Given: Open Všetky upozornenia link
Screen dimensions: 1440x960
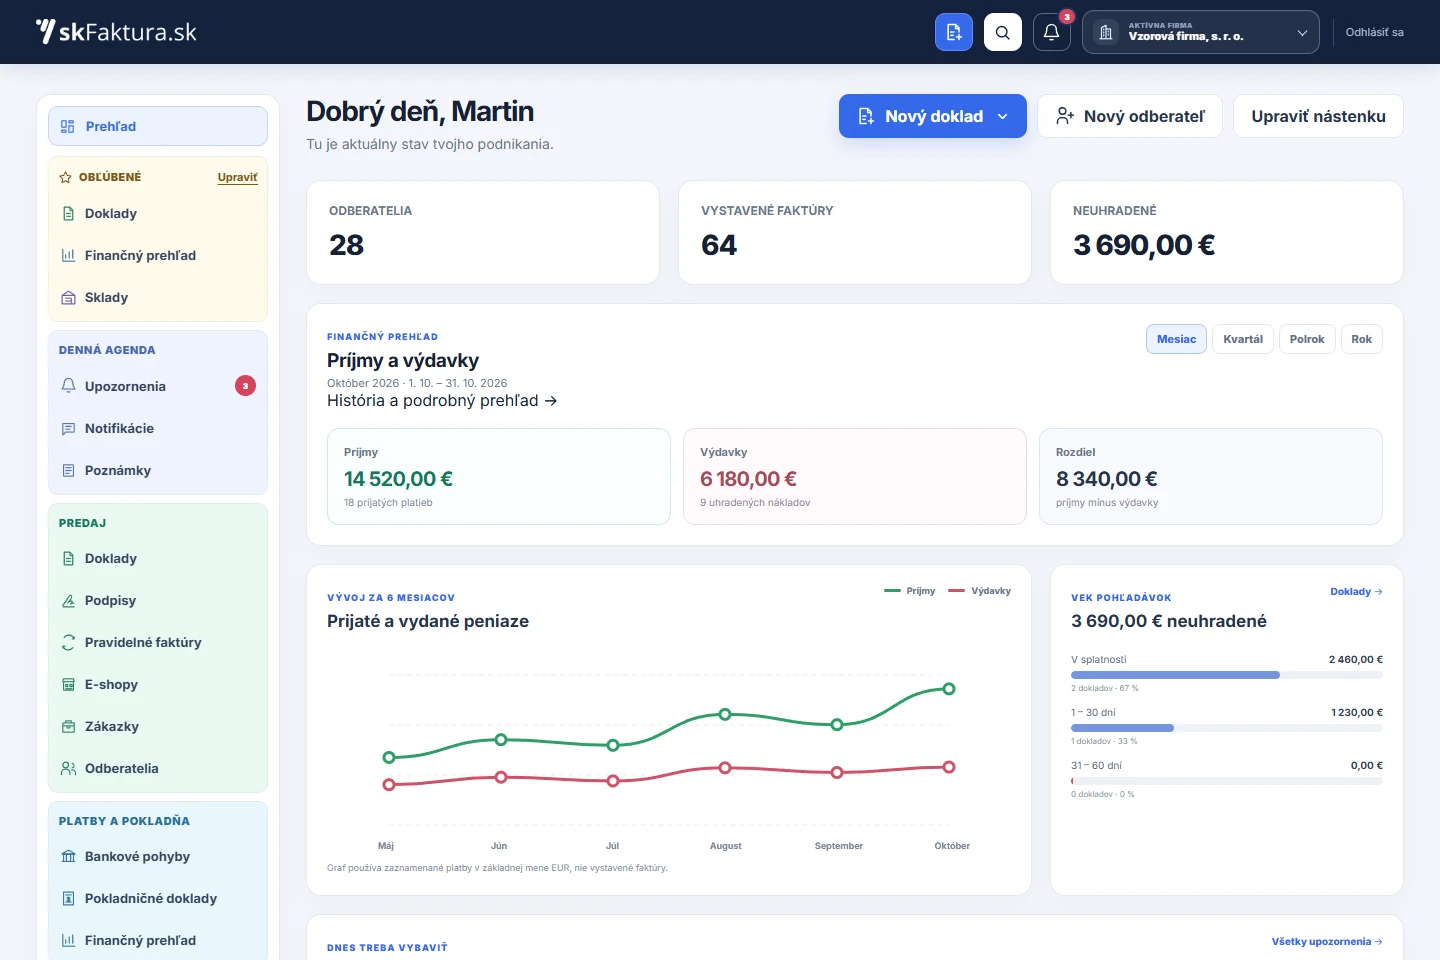Looking at the screenshot, I should [1327, 941].
